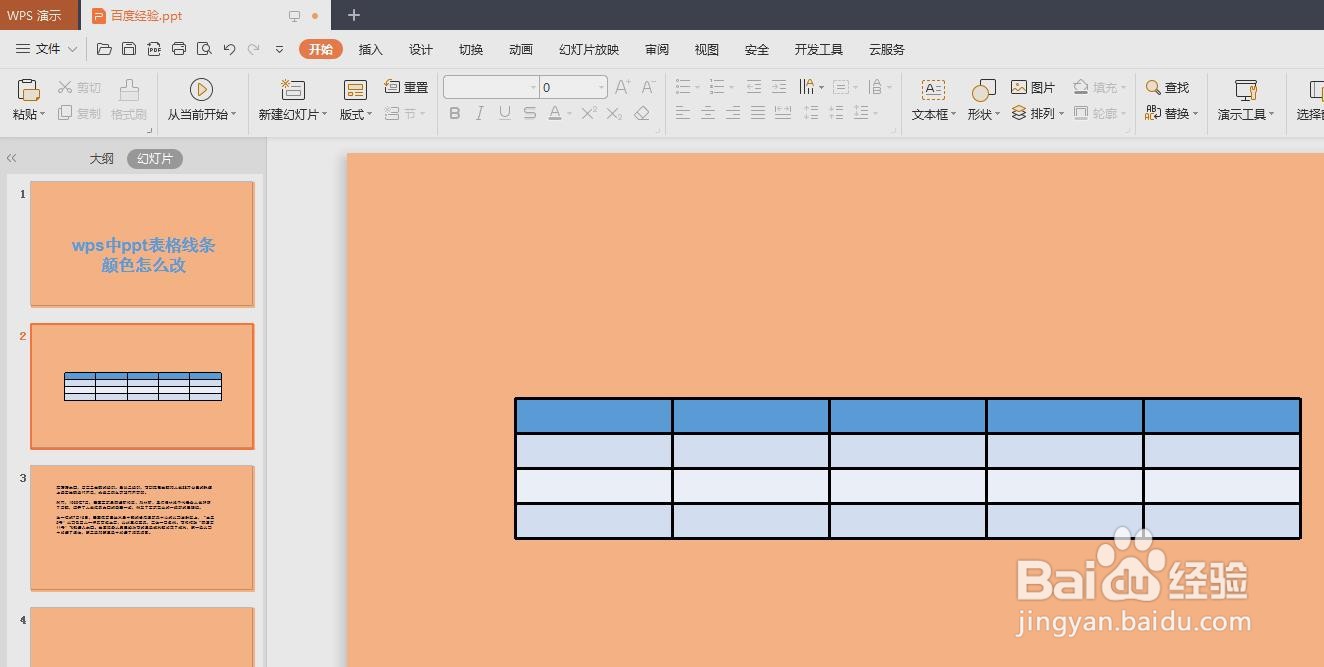The height and width of the screenshot is (667, 1324).
Task: Expand the font color dropdown arrow
Action: 569,115
